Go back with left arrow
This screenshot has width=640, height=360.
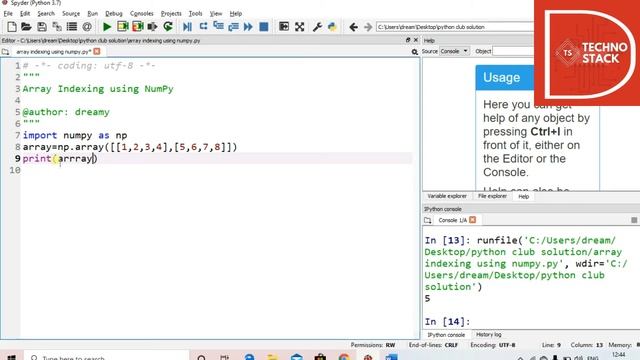pos(353,27)
